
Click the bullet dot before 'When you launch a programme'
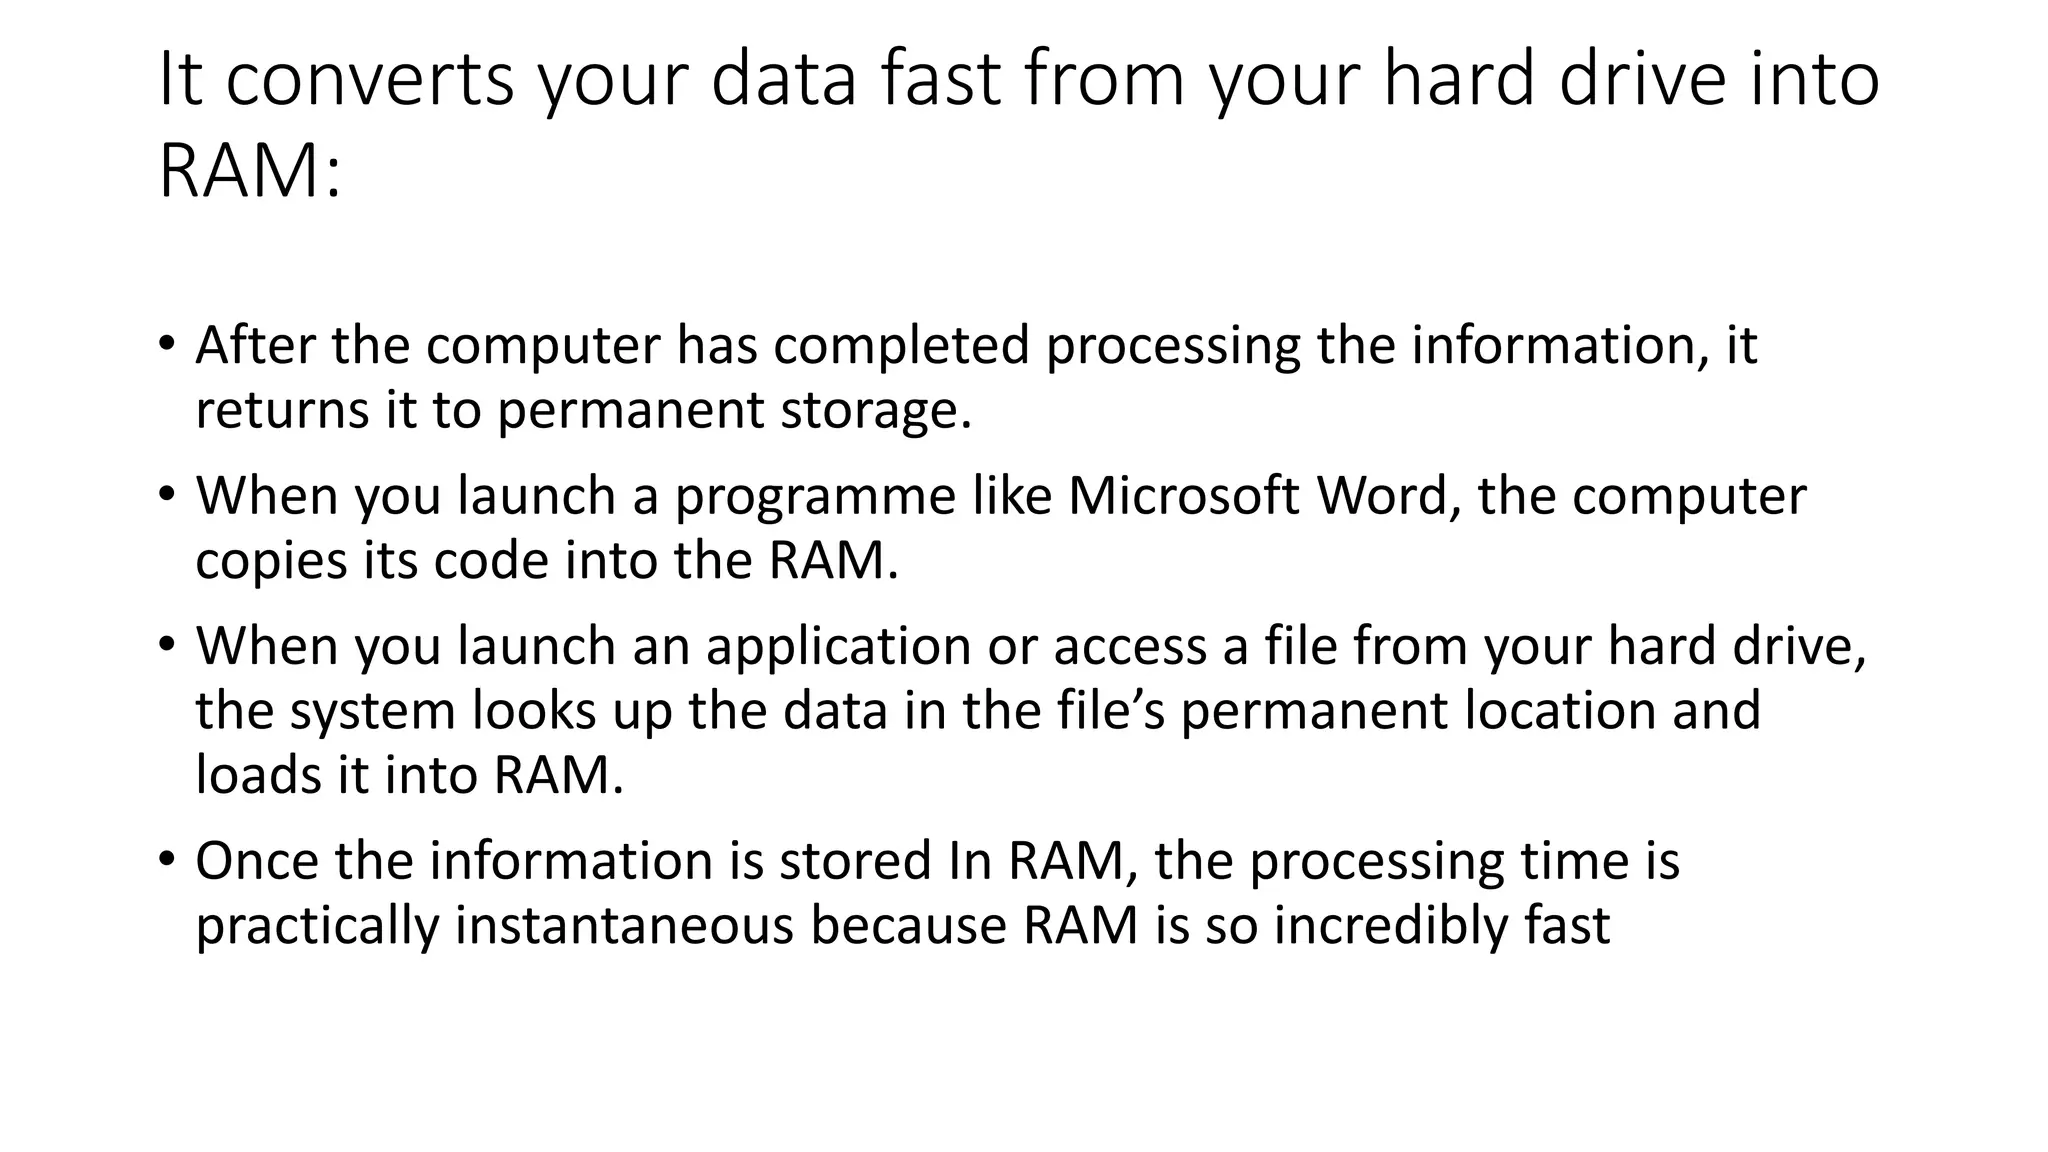[166, 496]
